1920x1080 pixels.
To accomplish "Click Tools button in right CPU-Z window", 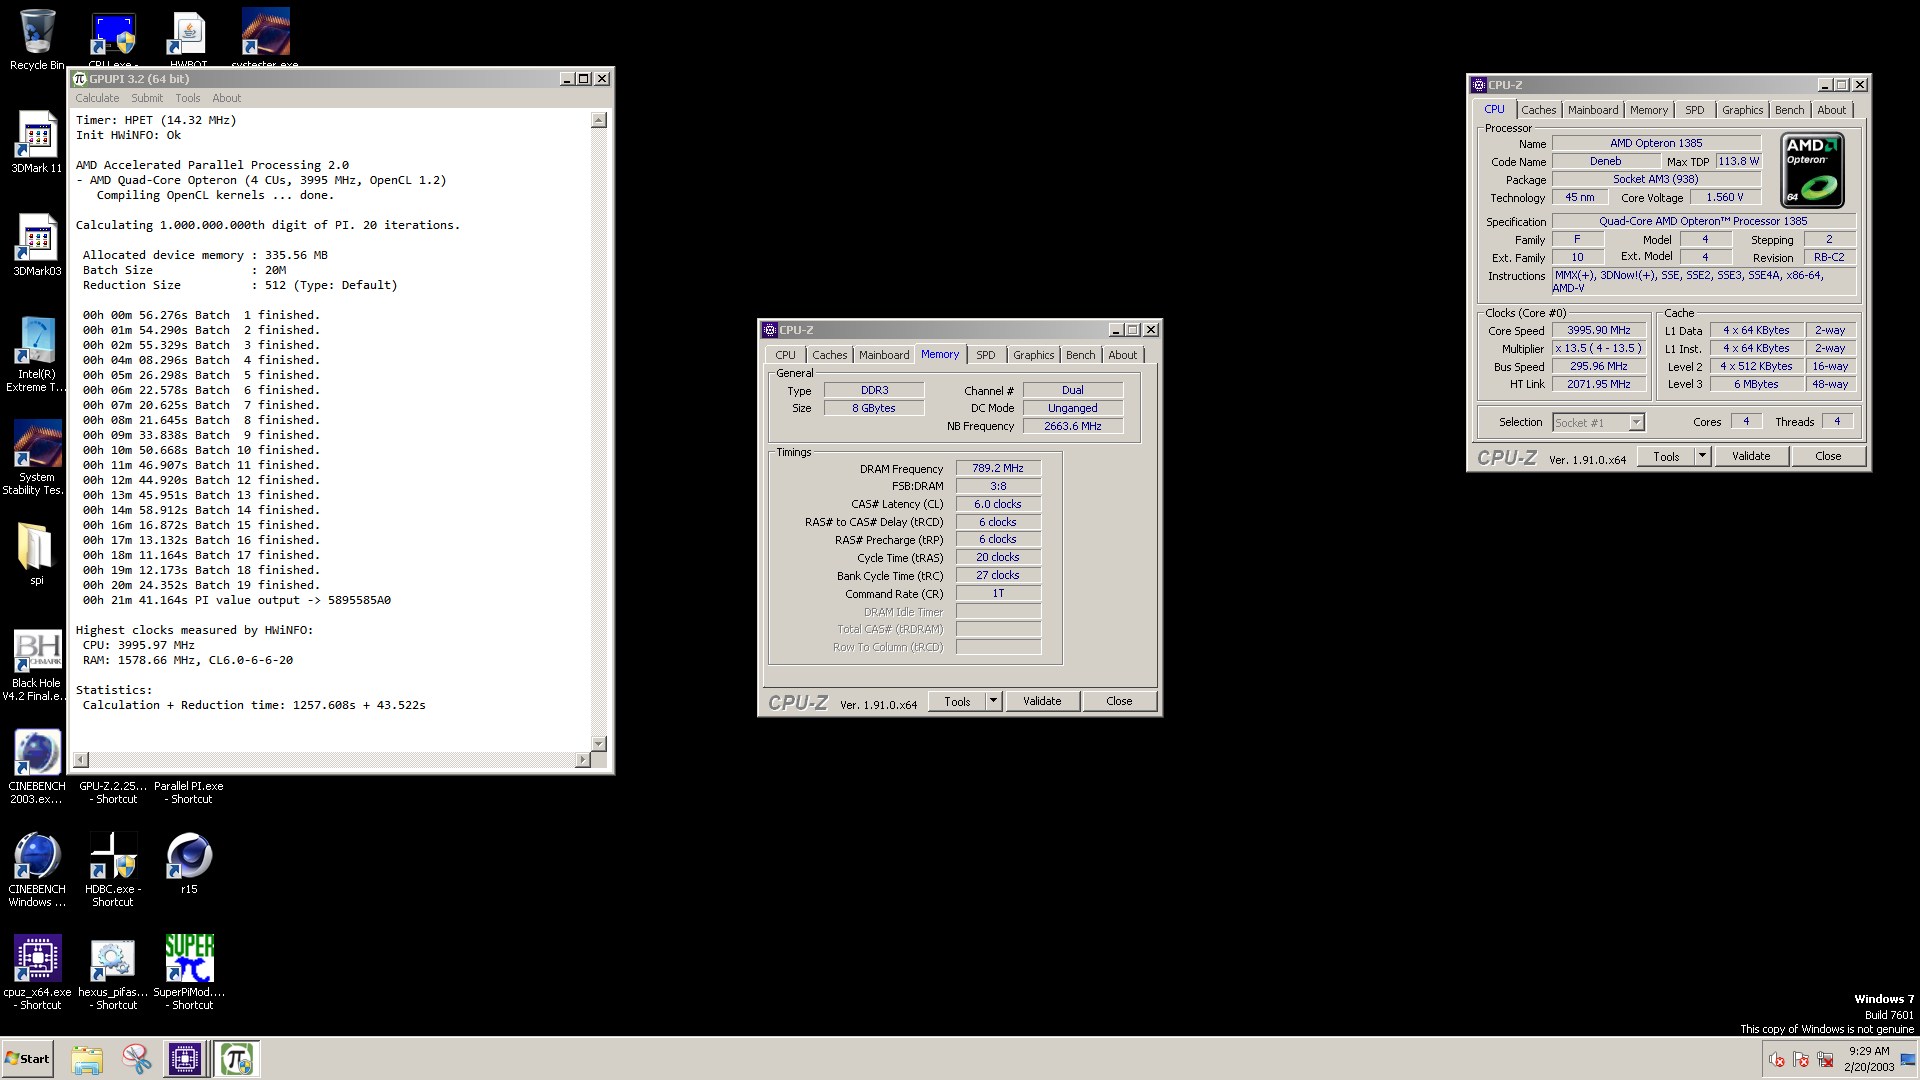I will pyautogui.click(x=1666, y=457).
